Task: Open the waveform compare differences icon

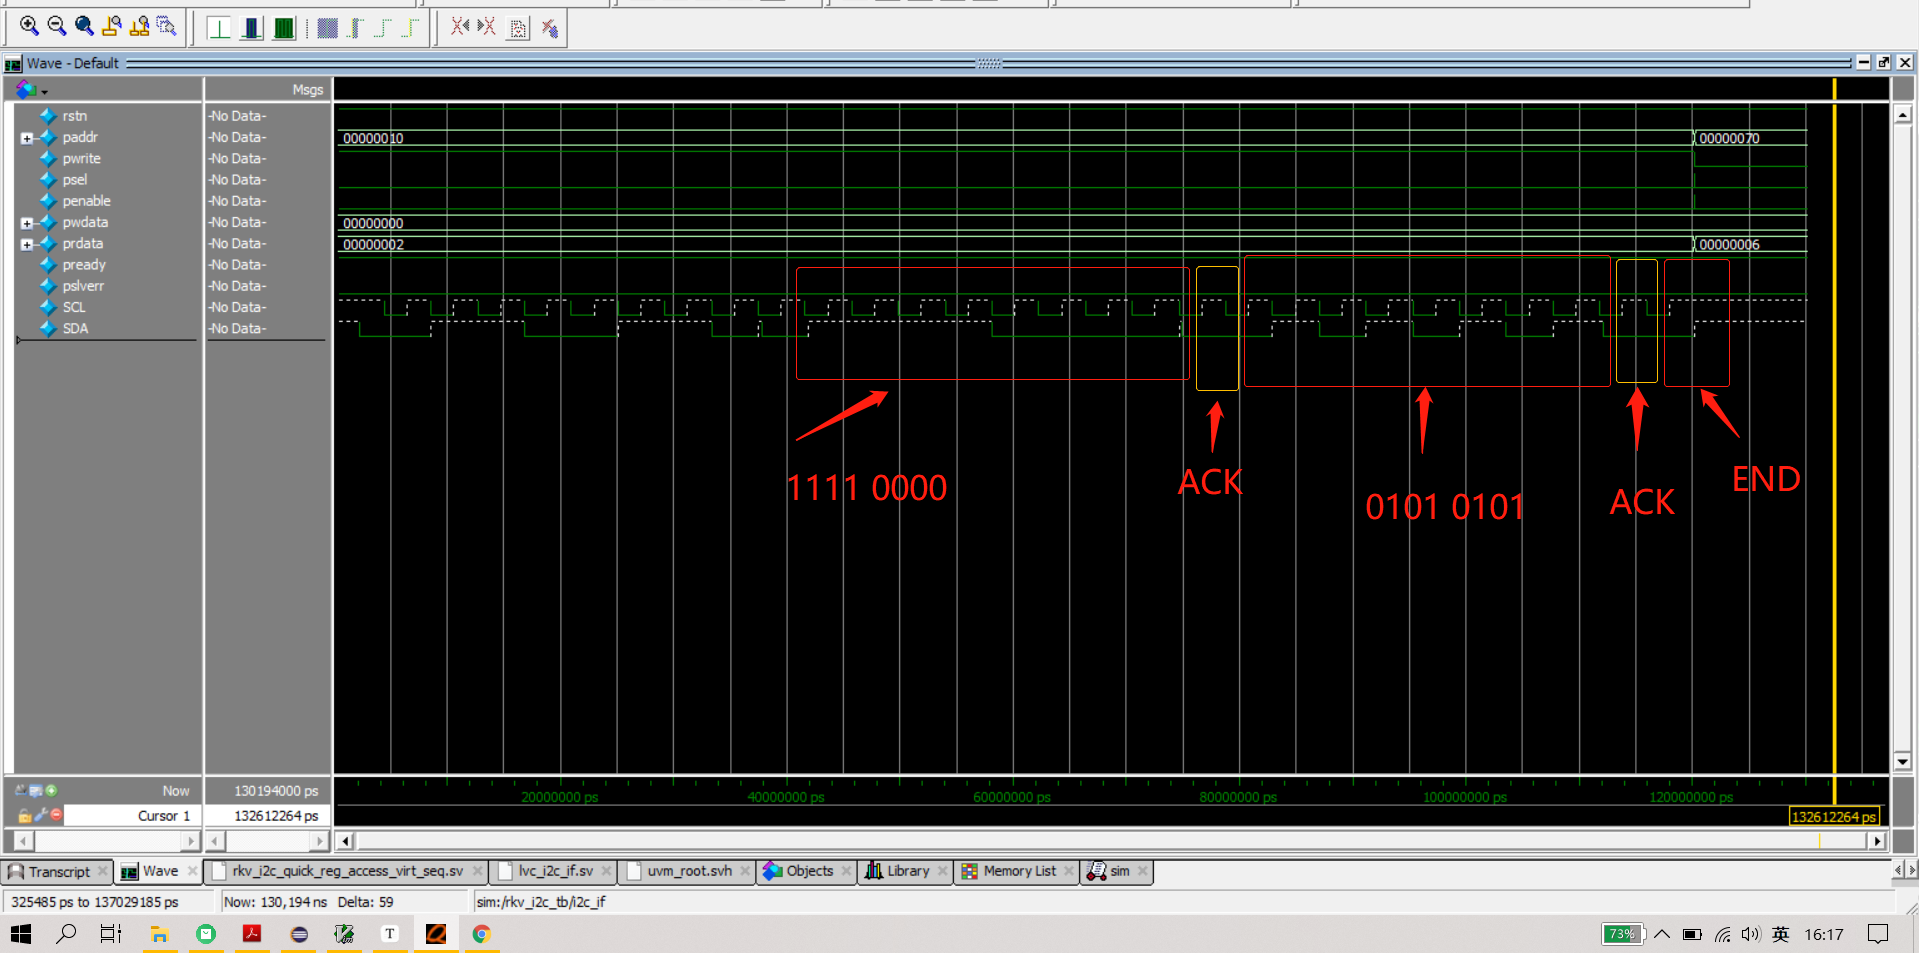Action: 518,28
